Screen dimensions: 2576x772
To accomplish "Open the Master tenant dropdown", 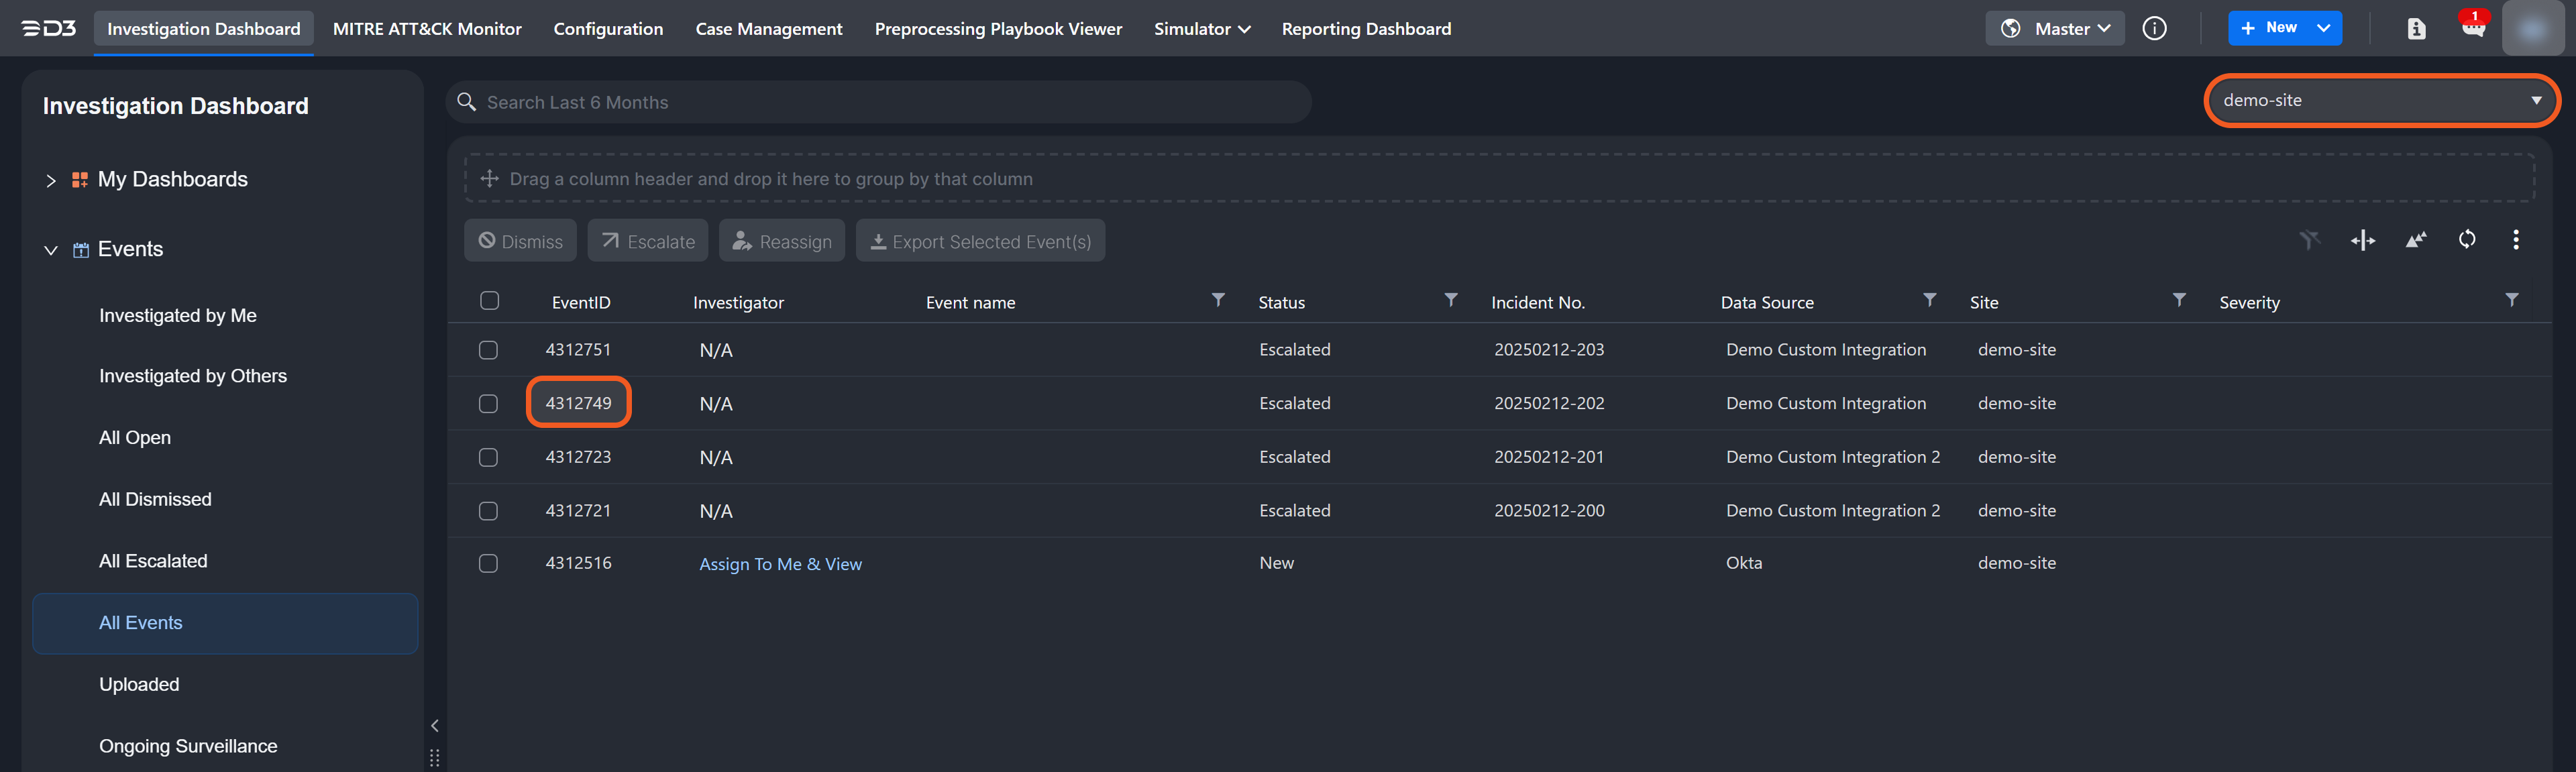I will 2055,28.
